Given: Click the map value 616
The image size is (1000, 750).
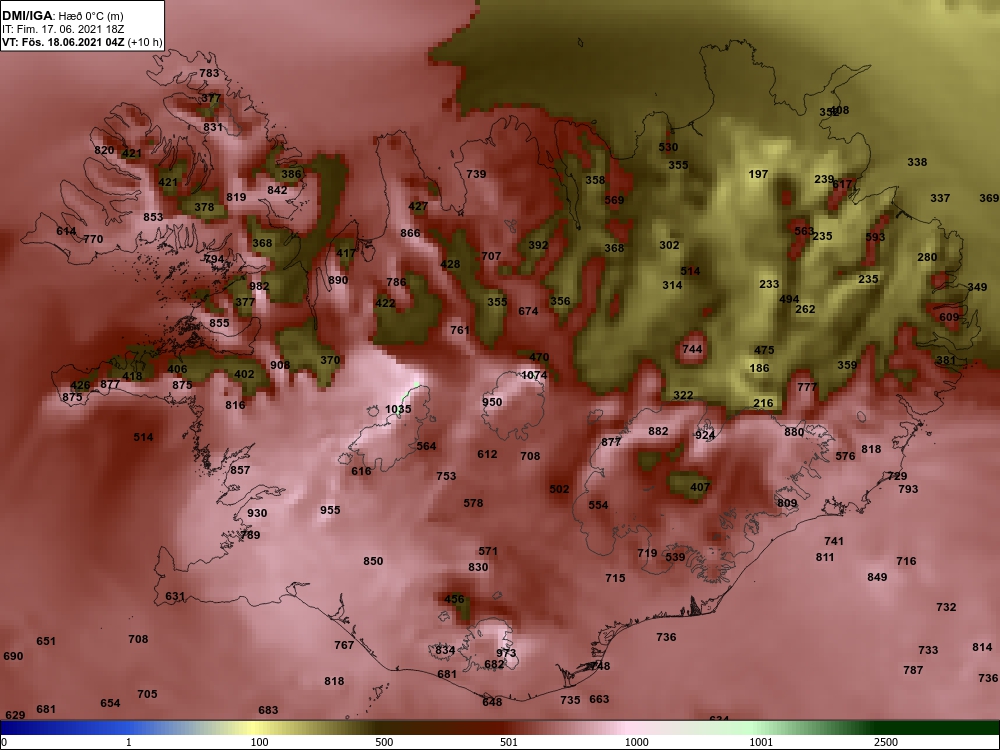Looking at the screenshot, I should tap(361, 471).
